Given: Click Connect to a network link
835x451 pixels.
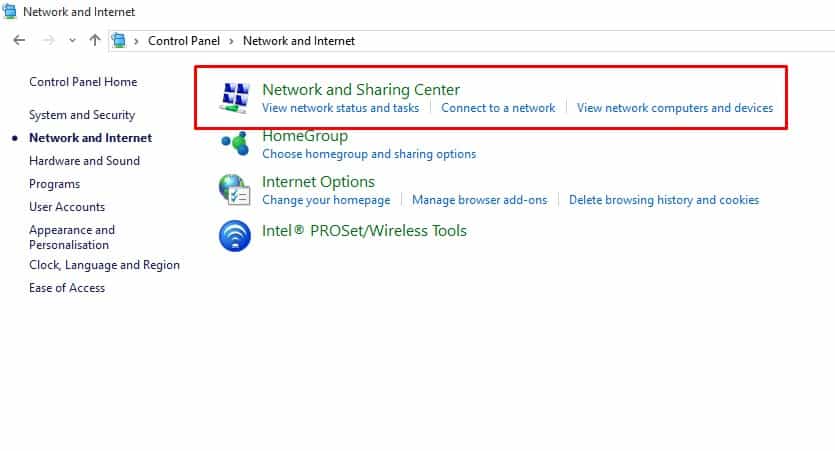Looking at the screenshot, I should click(498, 108).
